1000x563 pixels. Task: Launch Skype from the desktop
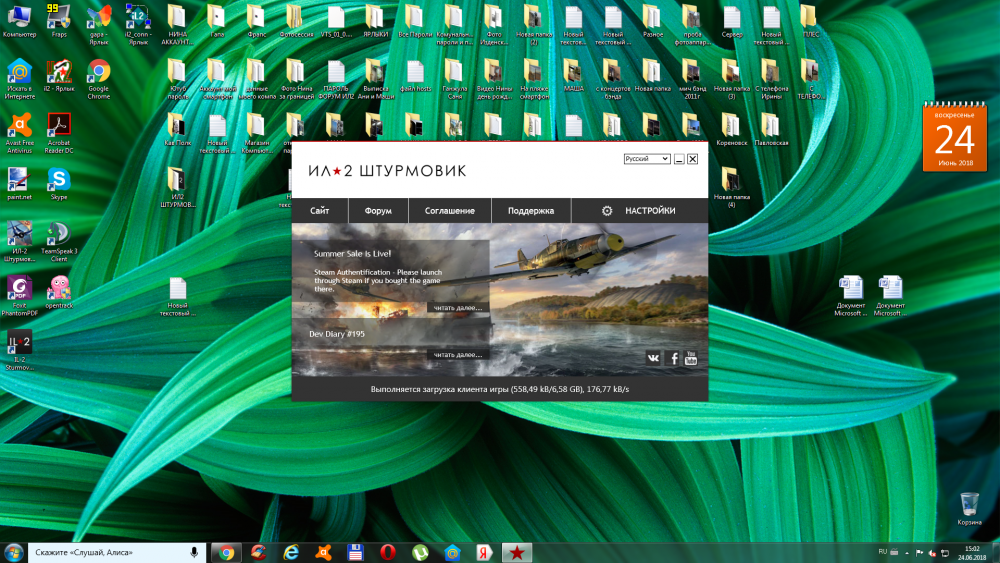click(59, 183)
